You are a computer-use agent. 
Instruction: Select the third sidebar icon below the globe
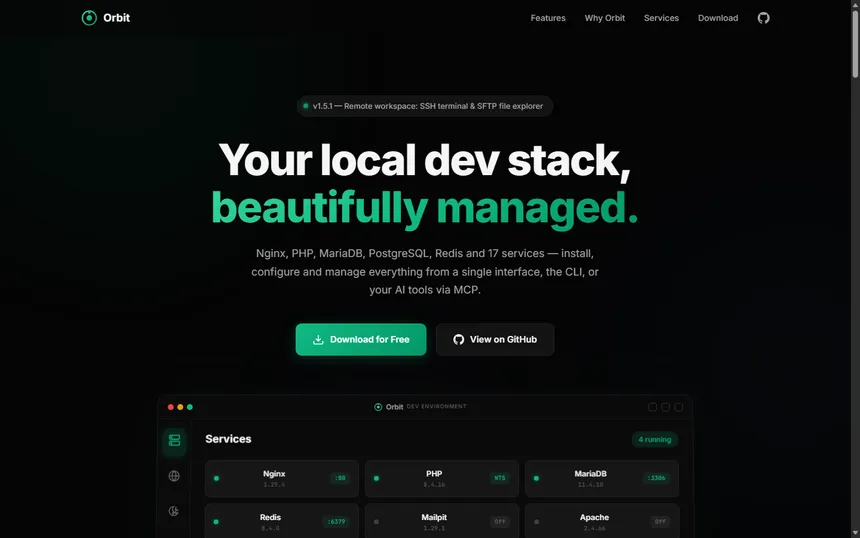coord(174,511)
